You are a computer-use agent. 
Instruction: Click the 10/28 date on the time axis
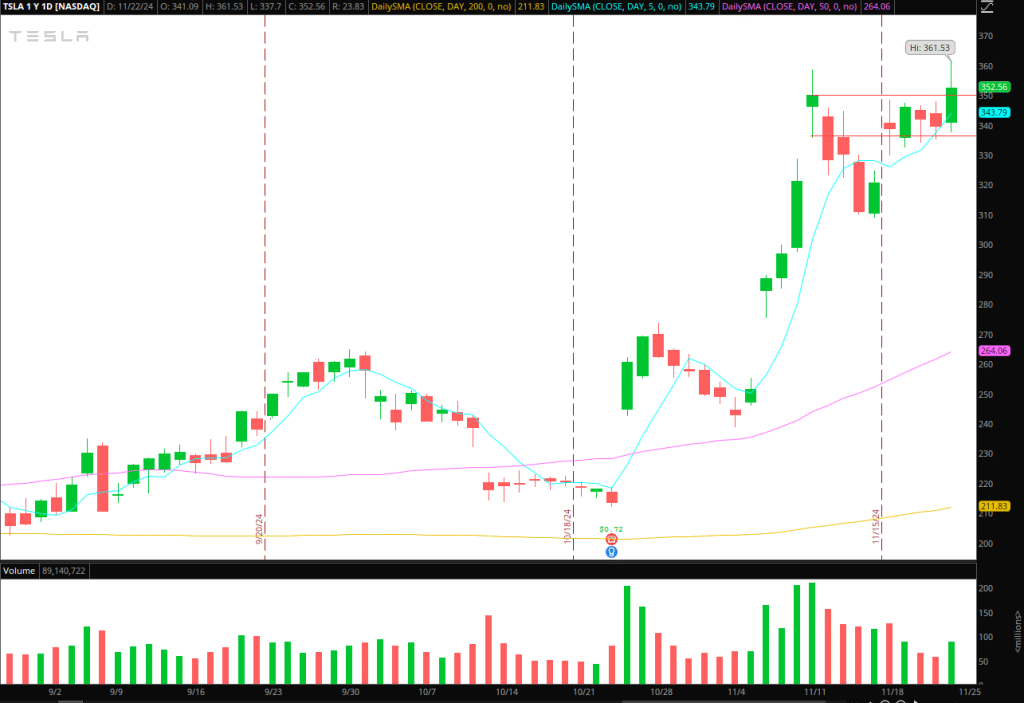pos(661,692)
